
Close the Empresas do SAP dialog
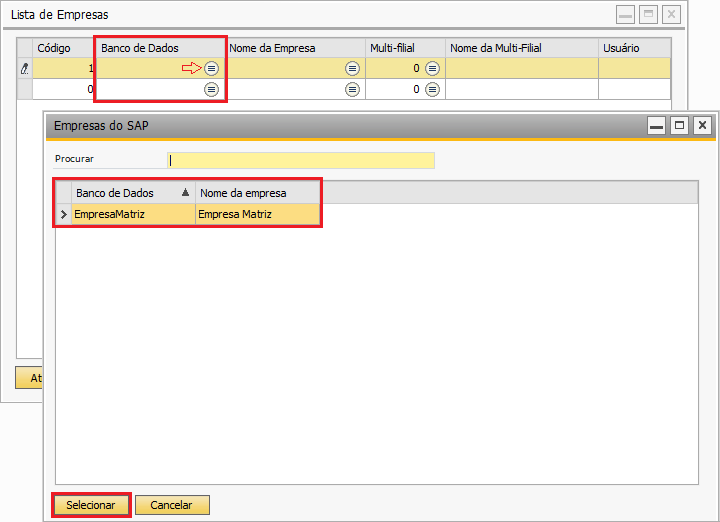[x=703, y=125]
